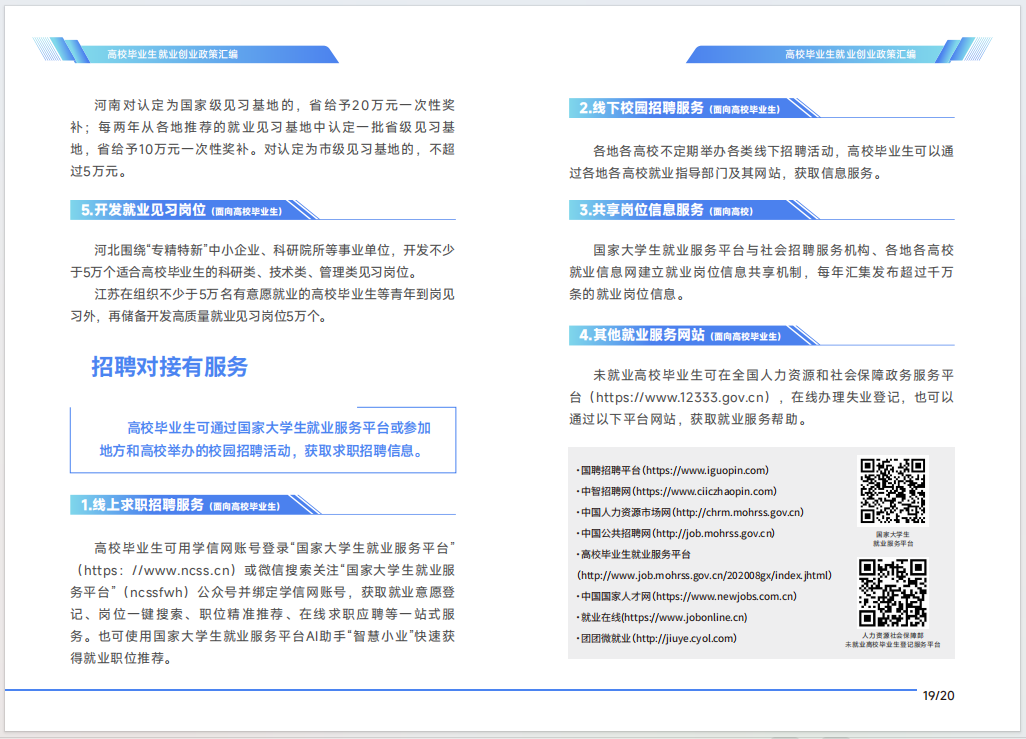
Task: Click the 未就业高校毕业生登记服务平台 QR code
Action: (893, 592)
